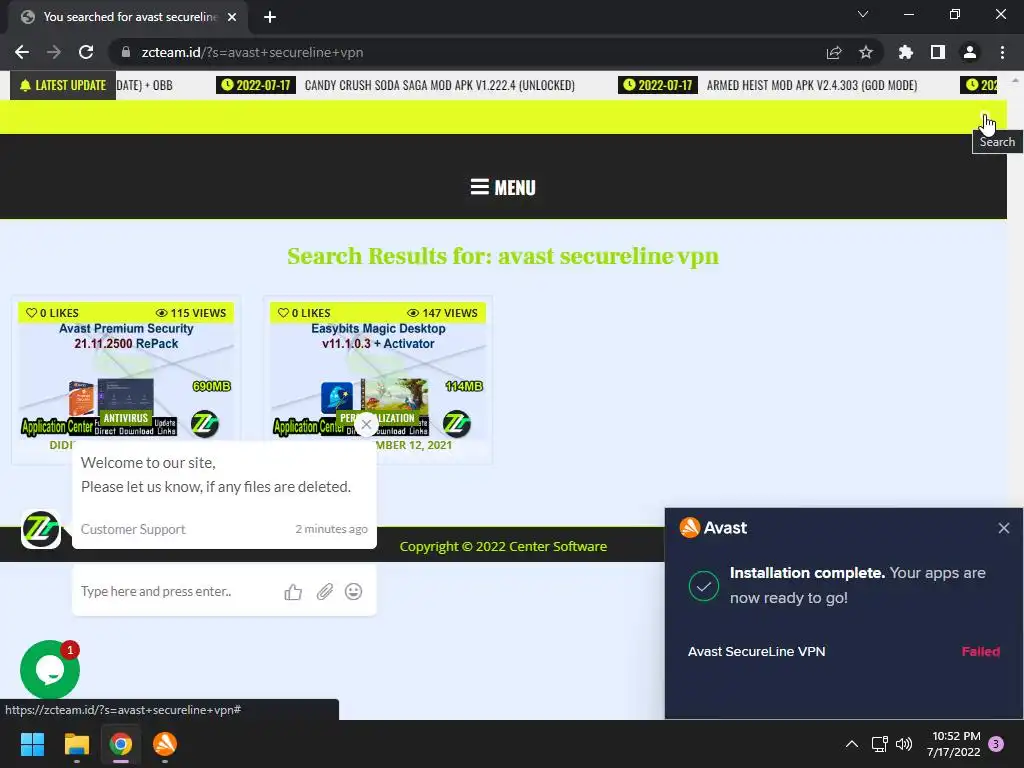The image size is (1024, 768).
Task: Click the browser forward arrow
Action: (x=54, y=52)
